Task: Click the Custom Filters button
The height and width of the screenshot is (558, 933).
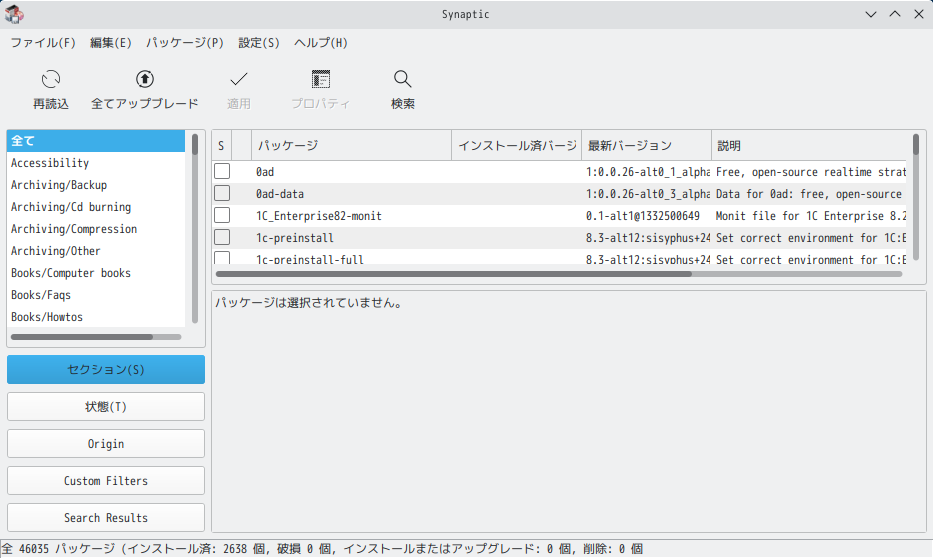Action: 106,481
